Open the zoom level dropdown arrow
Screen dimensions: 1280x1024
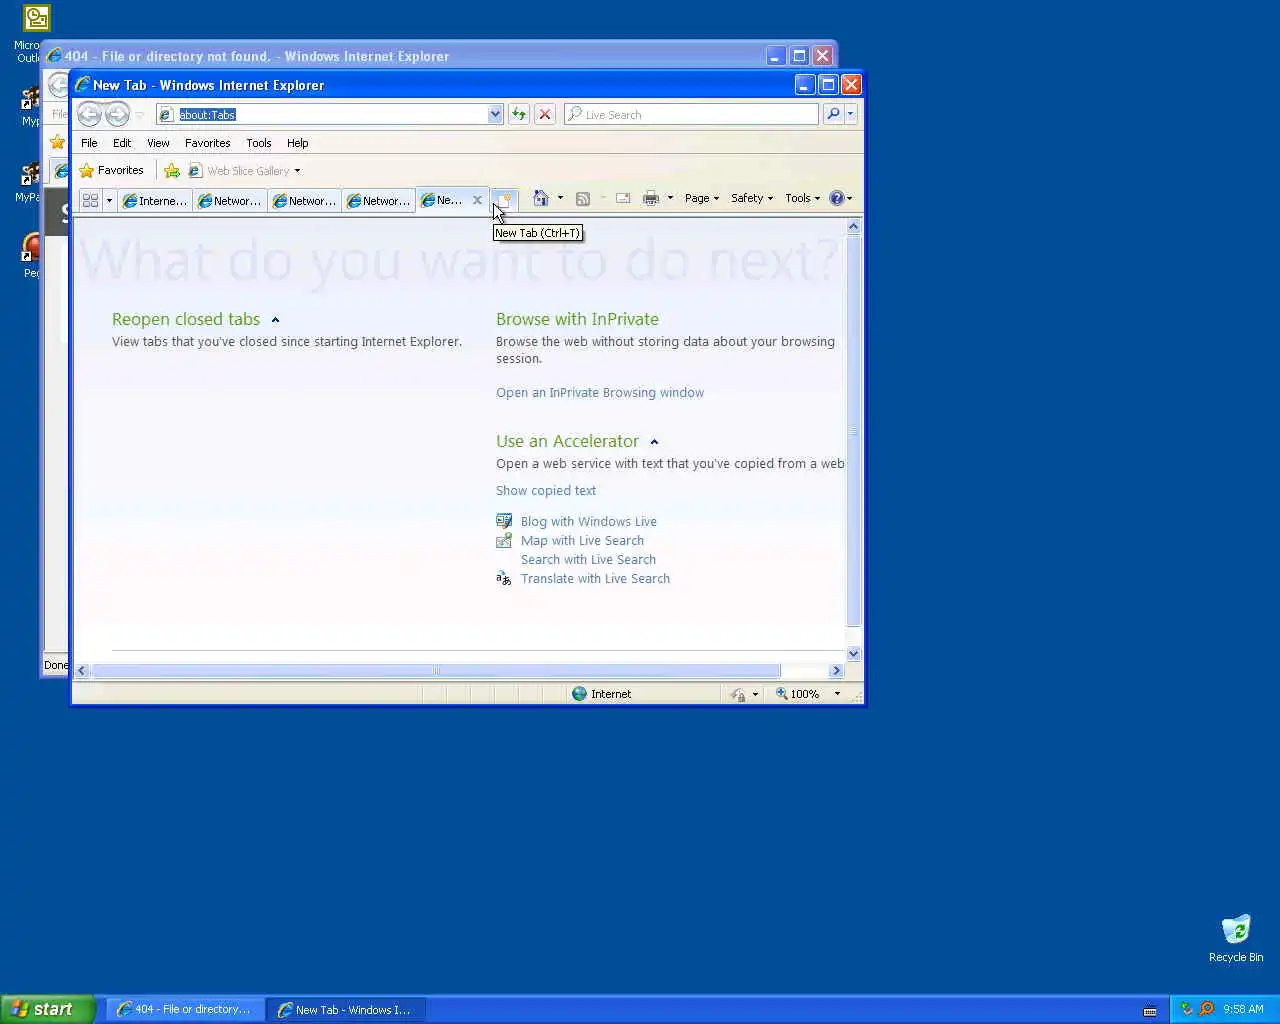(x=837, y=694)
